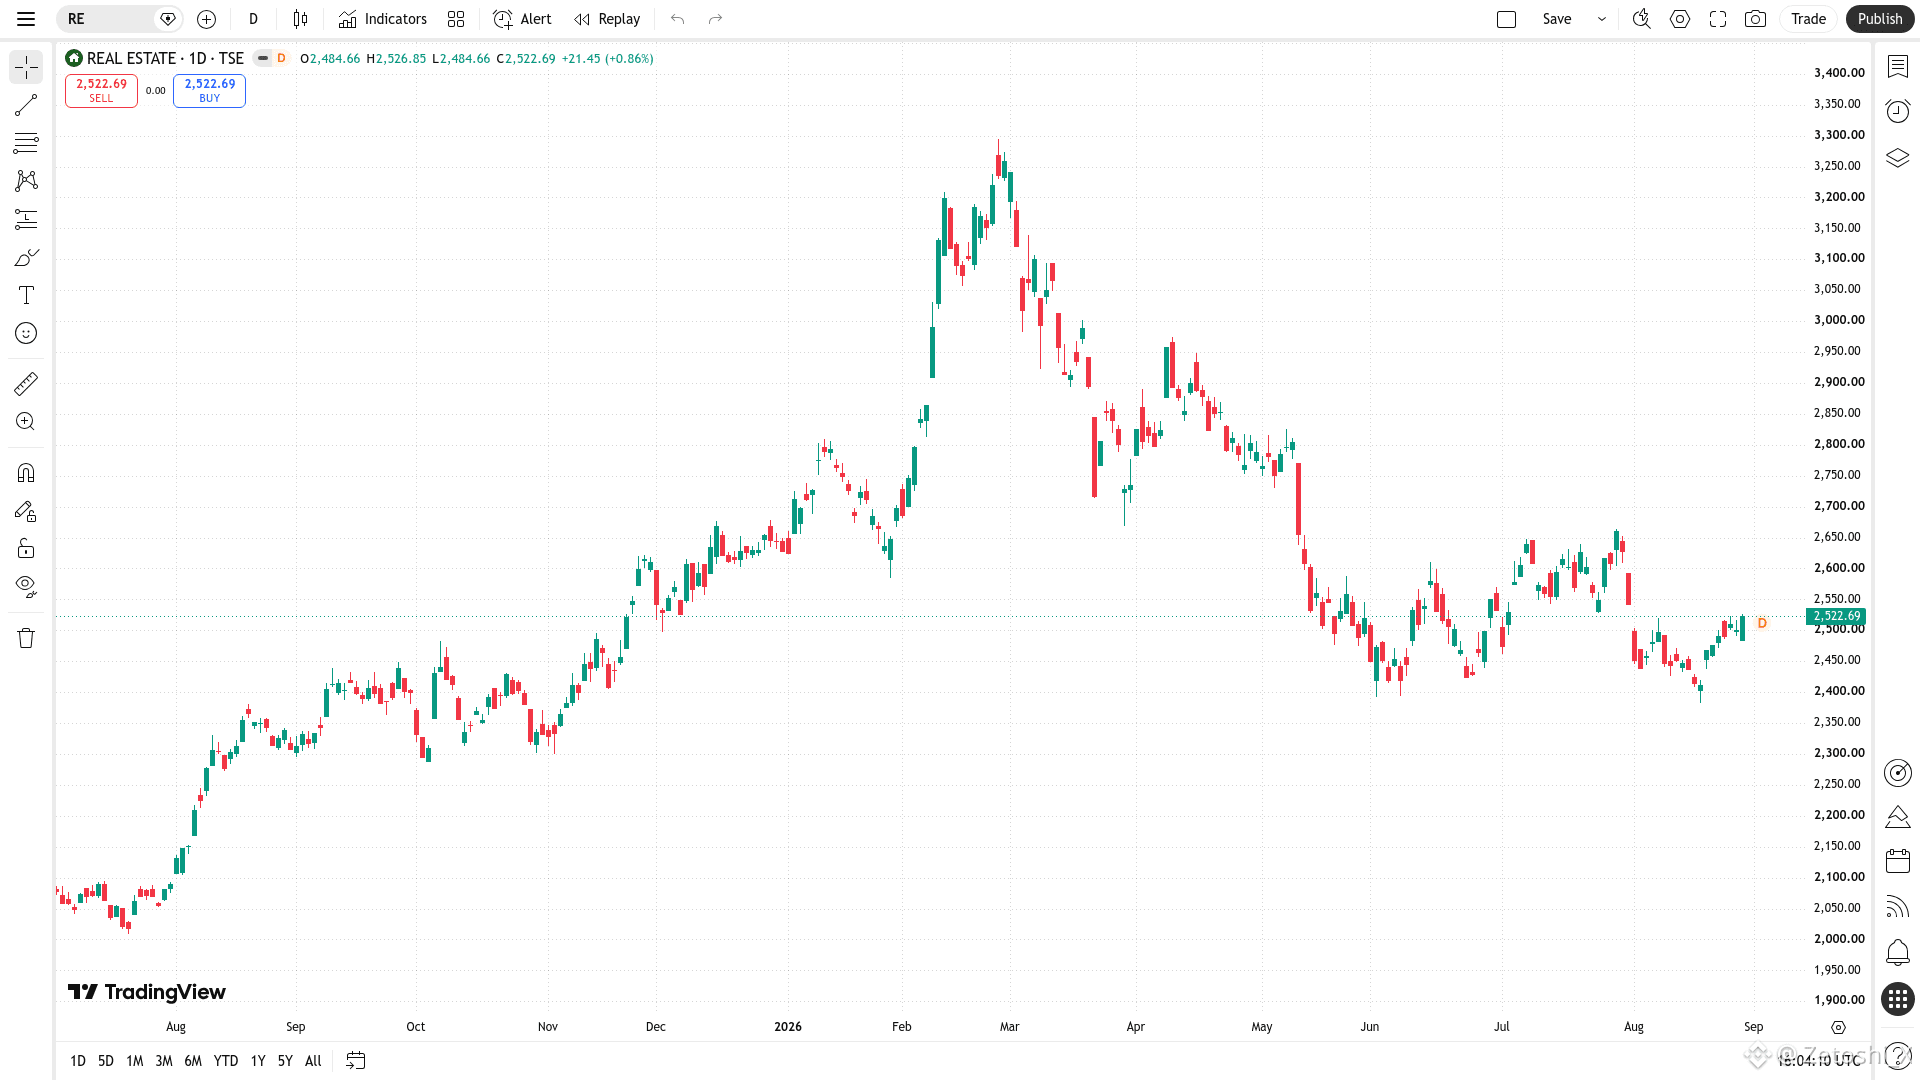Screen dimensions: 1920x1080
Task: Activate the zoom in tool
Action: click(x=26, y=421)
